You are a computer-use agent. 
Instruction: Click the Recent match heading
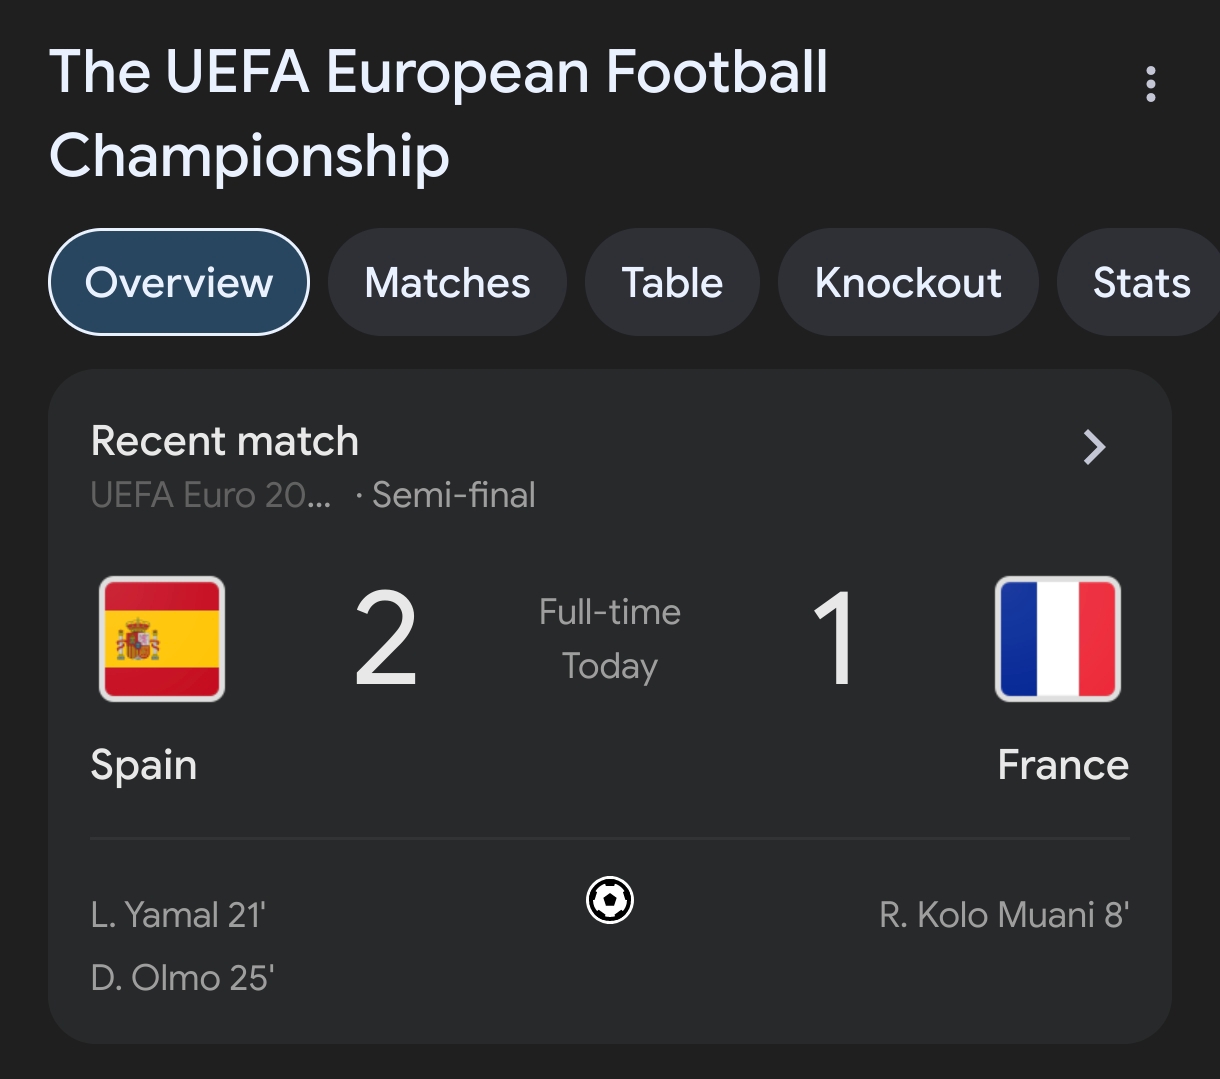[x=225, y=441]
